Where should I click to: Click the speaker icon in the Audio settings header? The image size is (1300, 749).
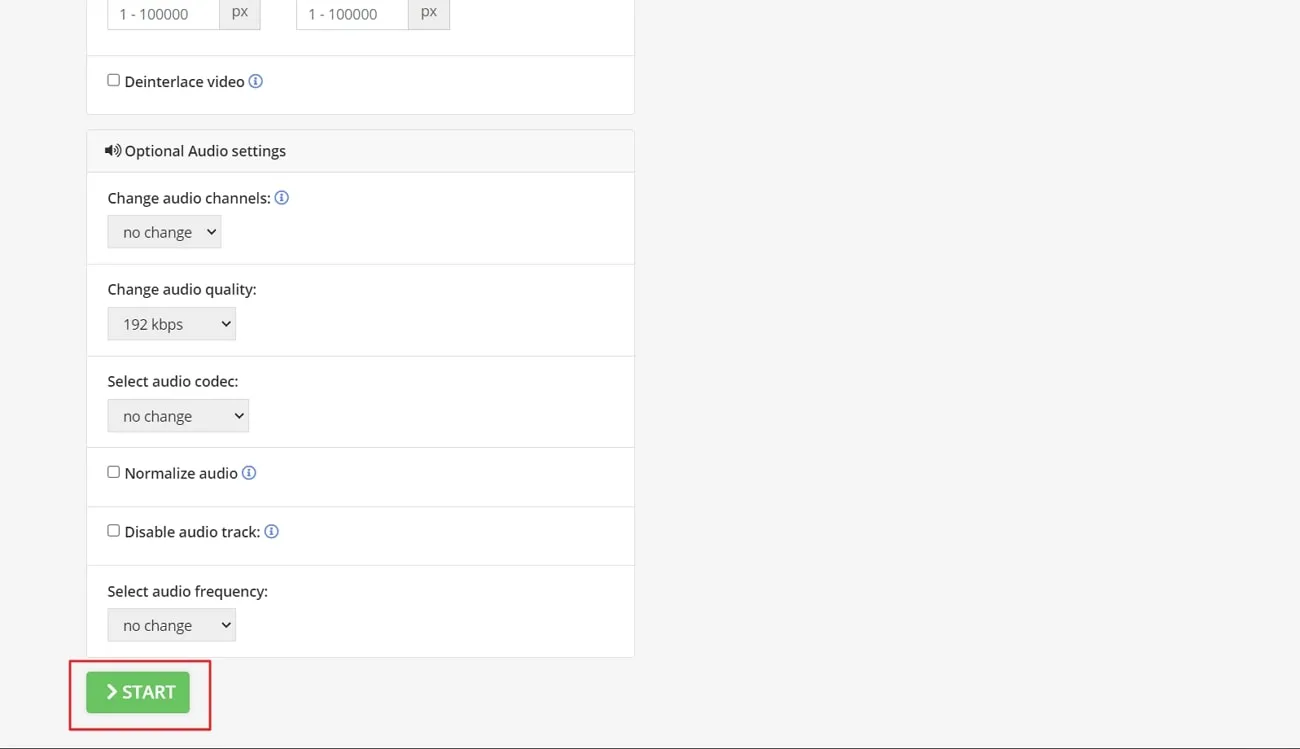(x=113, y=151)
